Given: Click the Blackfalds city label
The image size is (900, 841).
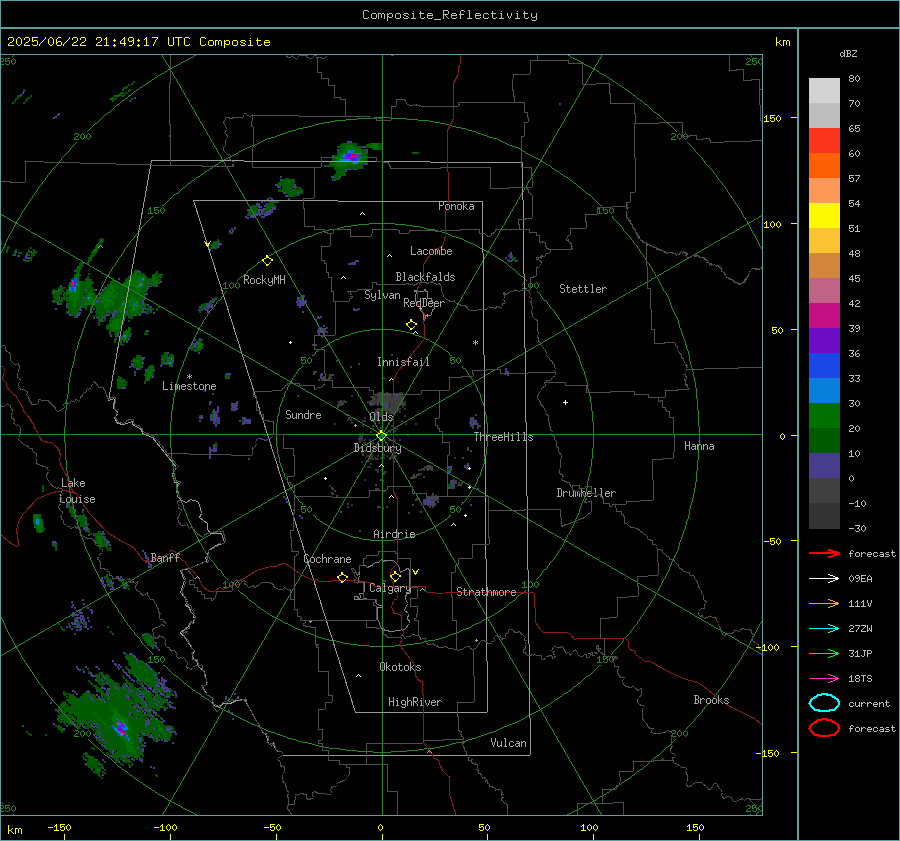Looking at the screenshot, I should pyautogui.click(x=425, y=277).
